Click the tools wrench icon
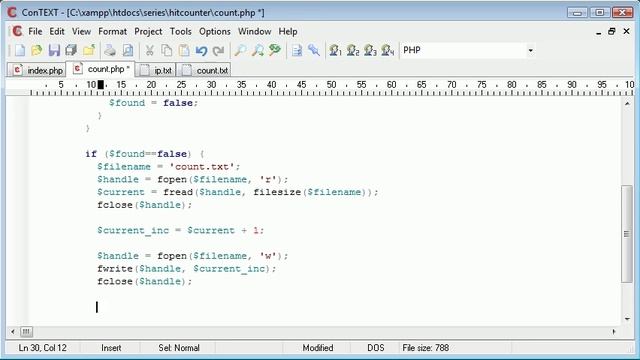 [314, 50]
